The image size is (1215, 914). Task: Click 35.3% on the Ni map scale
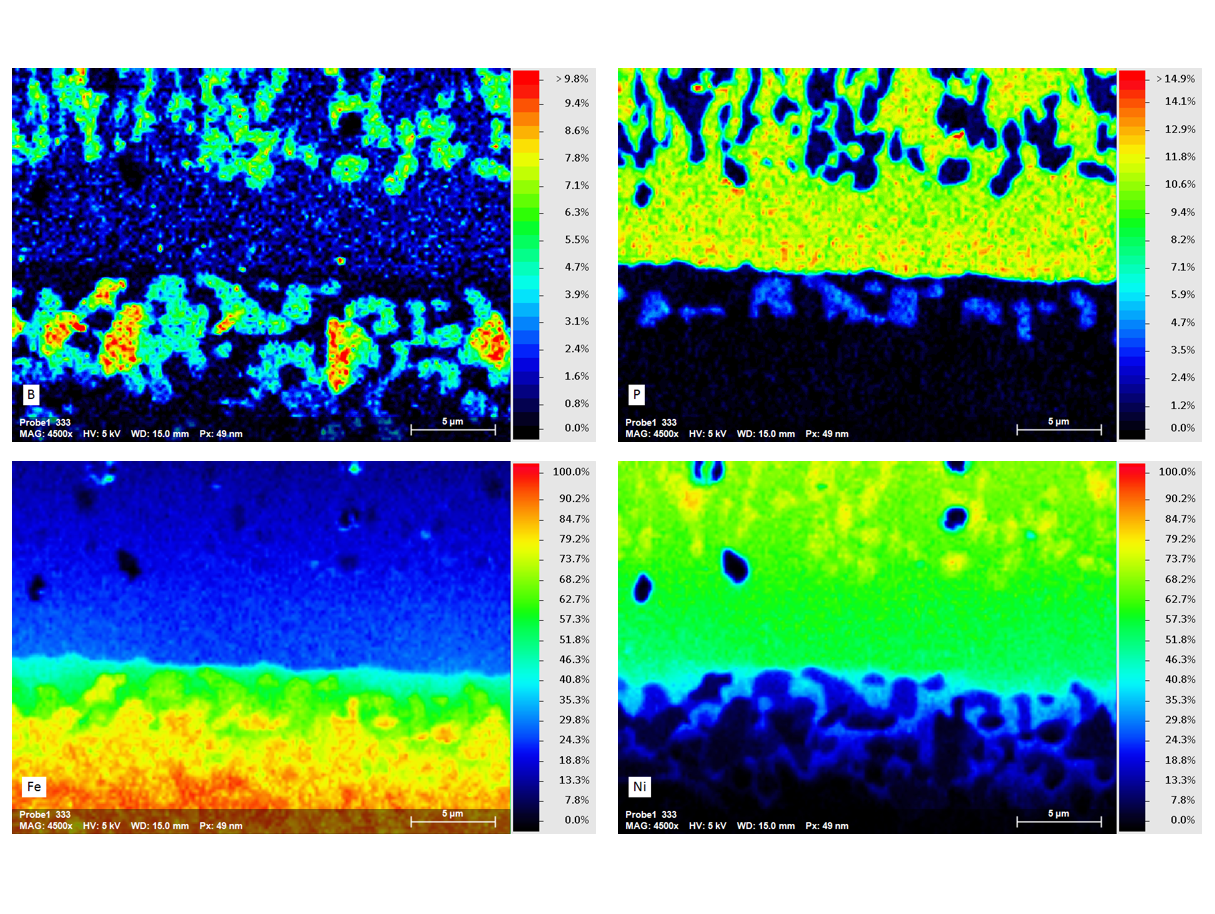coord(1181,699)
